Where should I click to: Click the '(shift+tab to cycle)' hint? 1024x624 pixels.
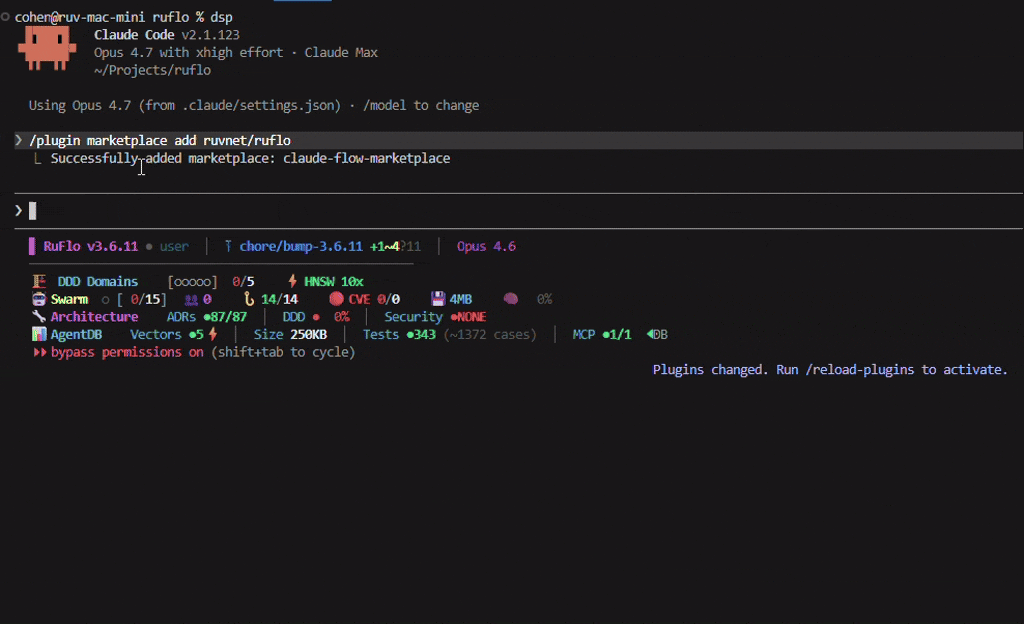283,352
